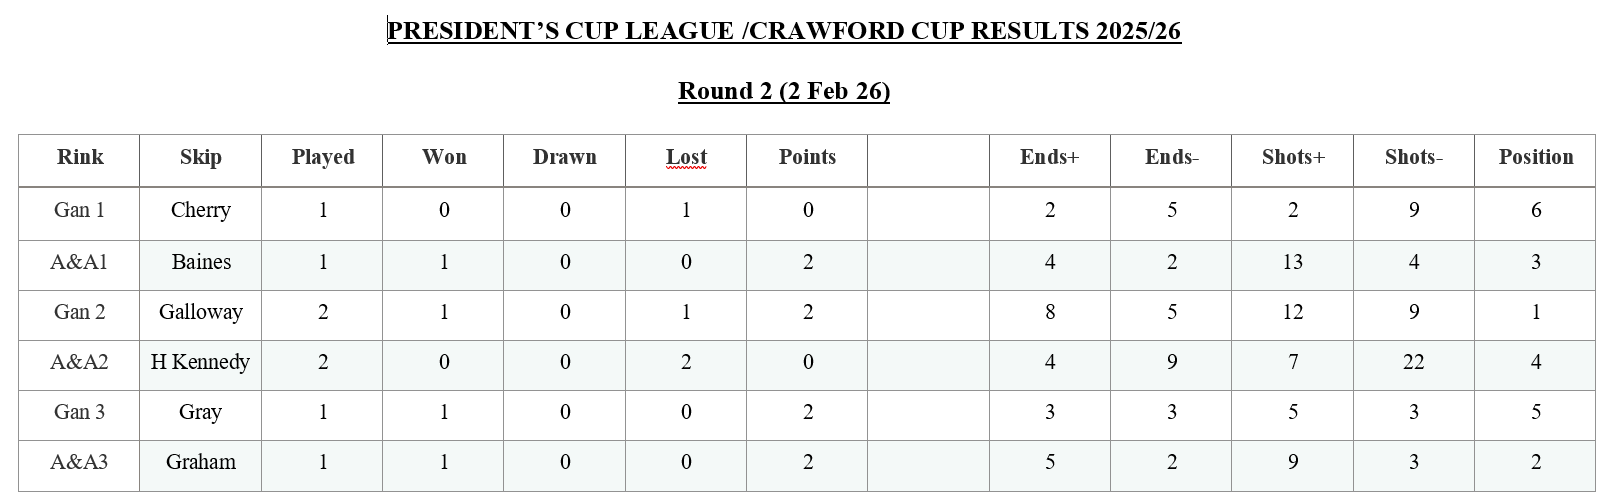Click the Ends+ column header
Image resolution: width=1610 pixels, height=499 pixels.
point(1049,157)
